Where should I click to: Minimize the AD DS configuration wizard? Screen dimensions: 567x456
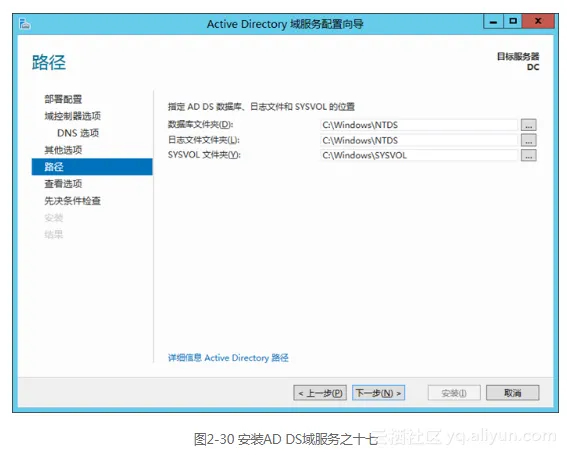tap(493, 22)
